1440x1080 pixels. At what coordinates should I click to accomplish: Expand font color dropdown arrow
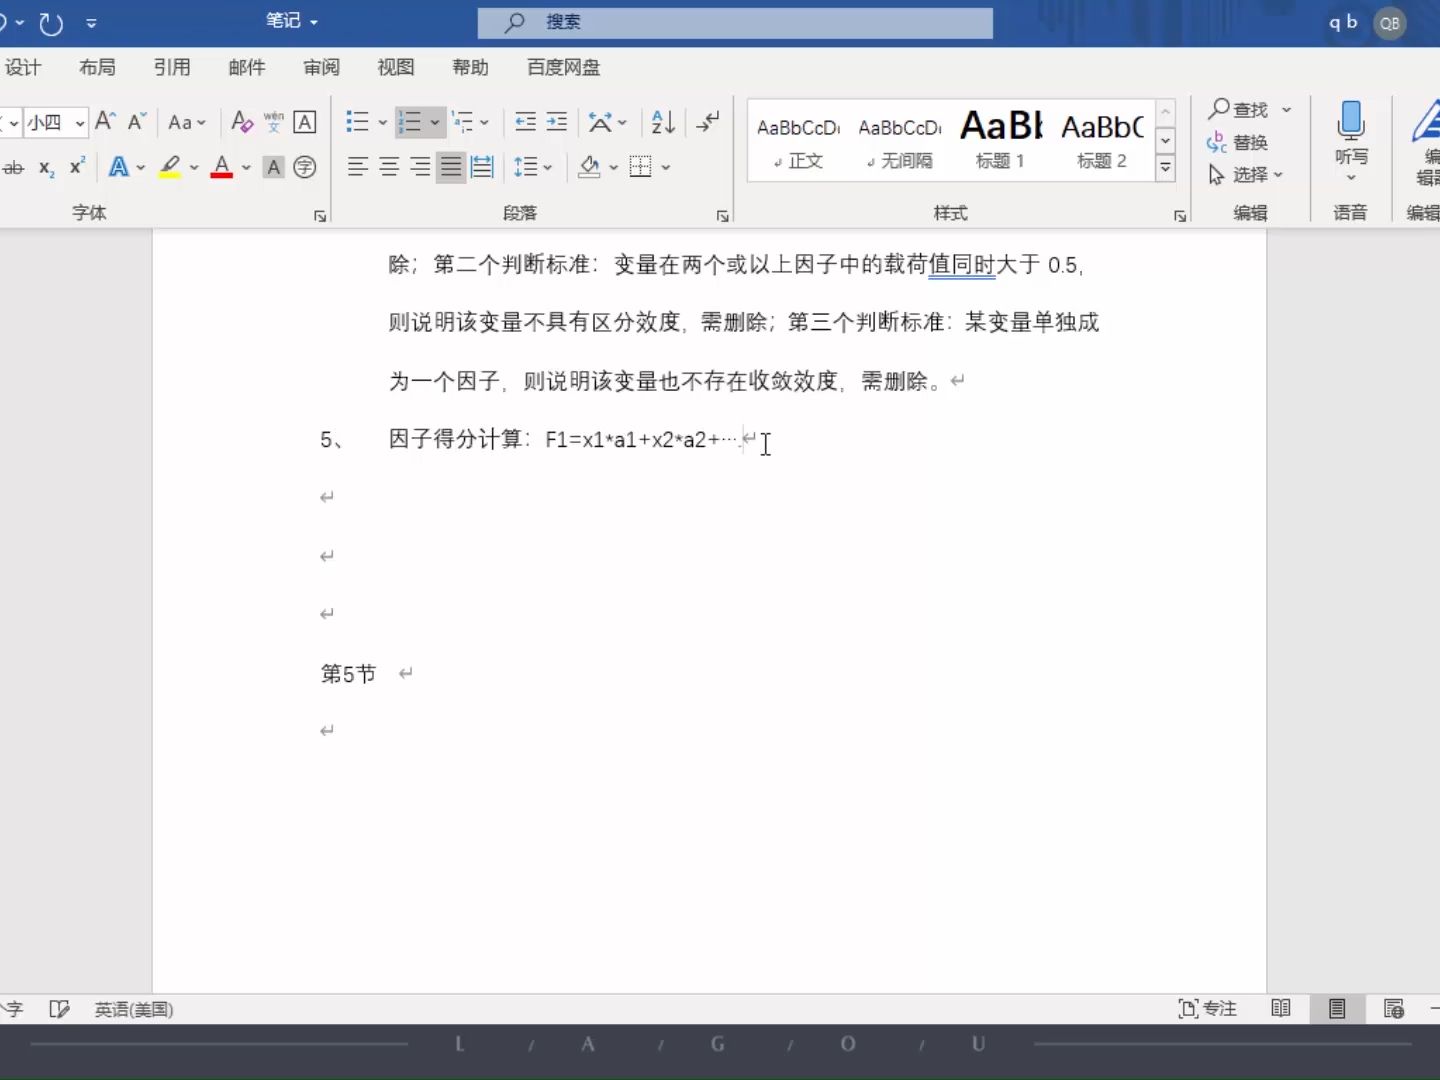pyautogui.click(x=246, y=168)
